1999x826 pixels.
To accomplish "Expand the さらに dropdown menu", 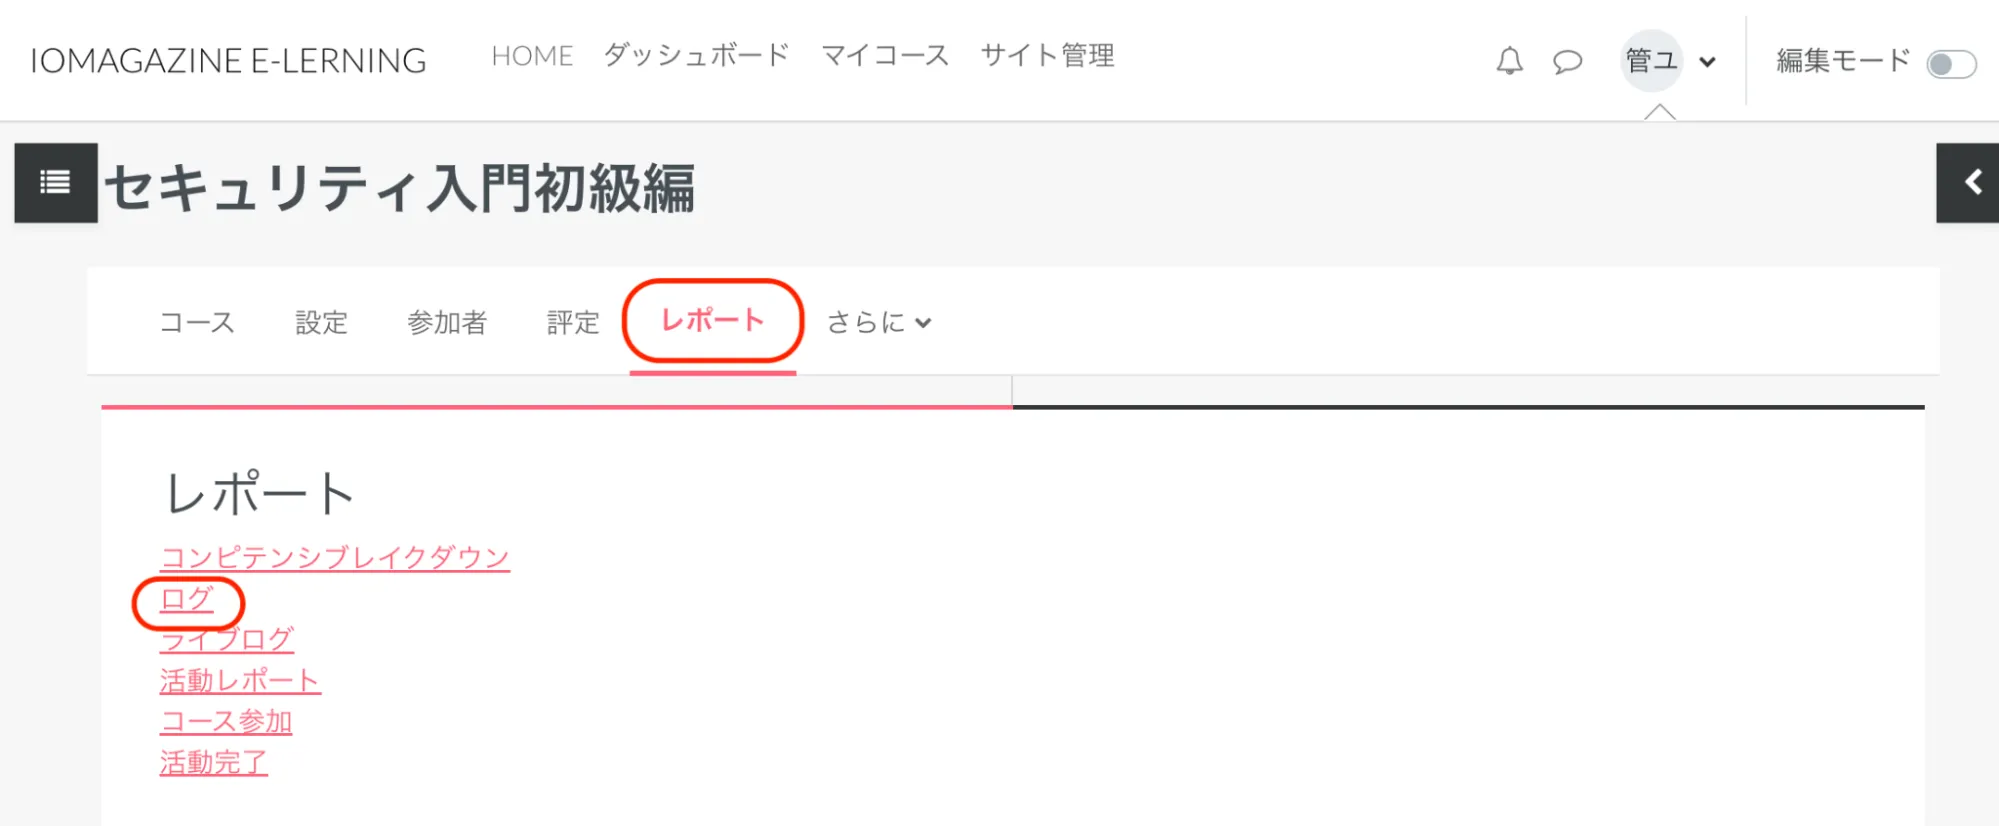I will [x=879, y=322].
